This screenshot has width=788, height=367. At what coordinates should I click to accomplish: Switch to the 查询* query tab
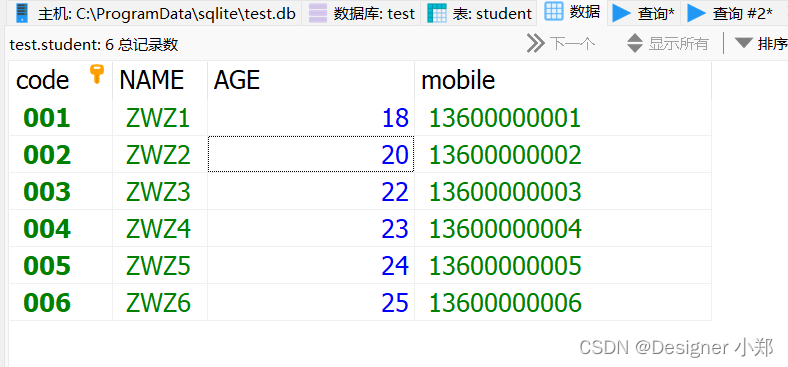(x=643, y=13)
